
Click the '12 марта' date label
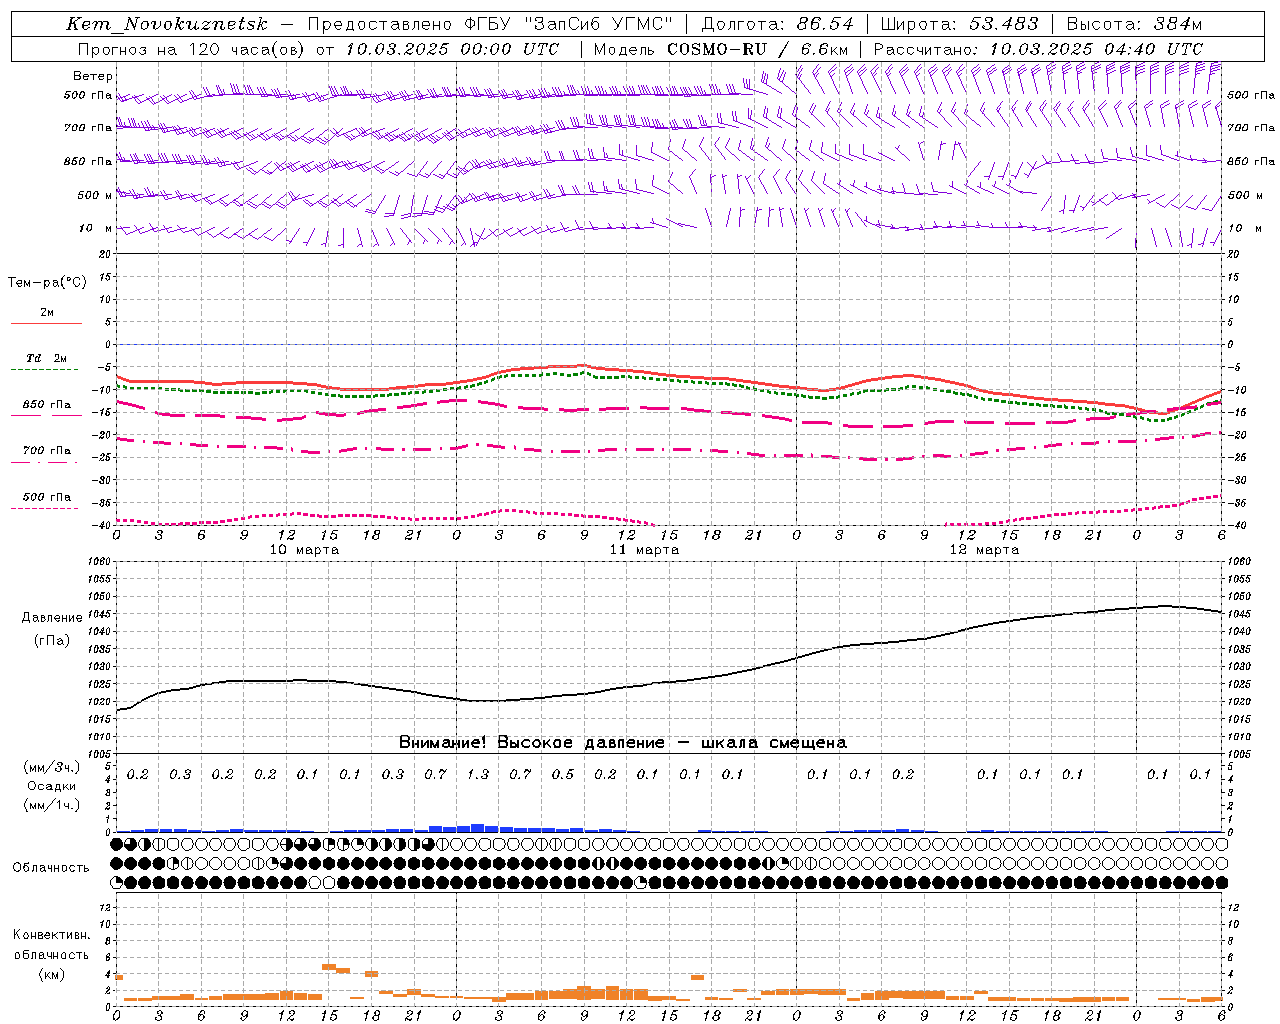[x=984, y=550]
